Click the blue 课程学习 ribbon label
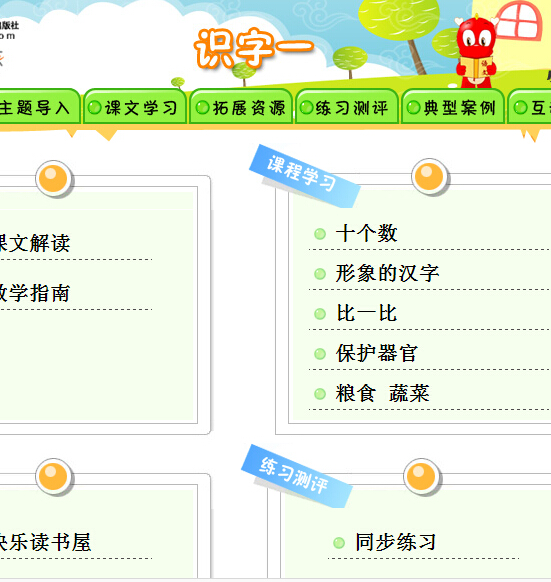Screen dimensions: 551x582 click(304, 176)
